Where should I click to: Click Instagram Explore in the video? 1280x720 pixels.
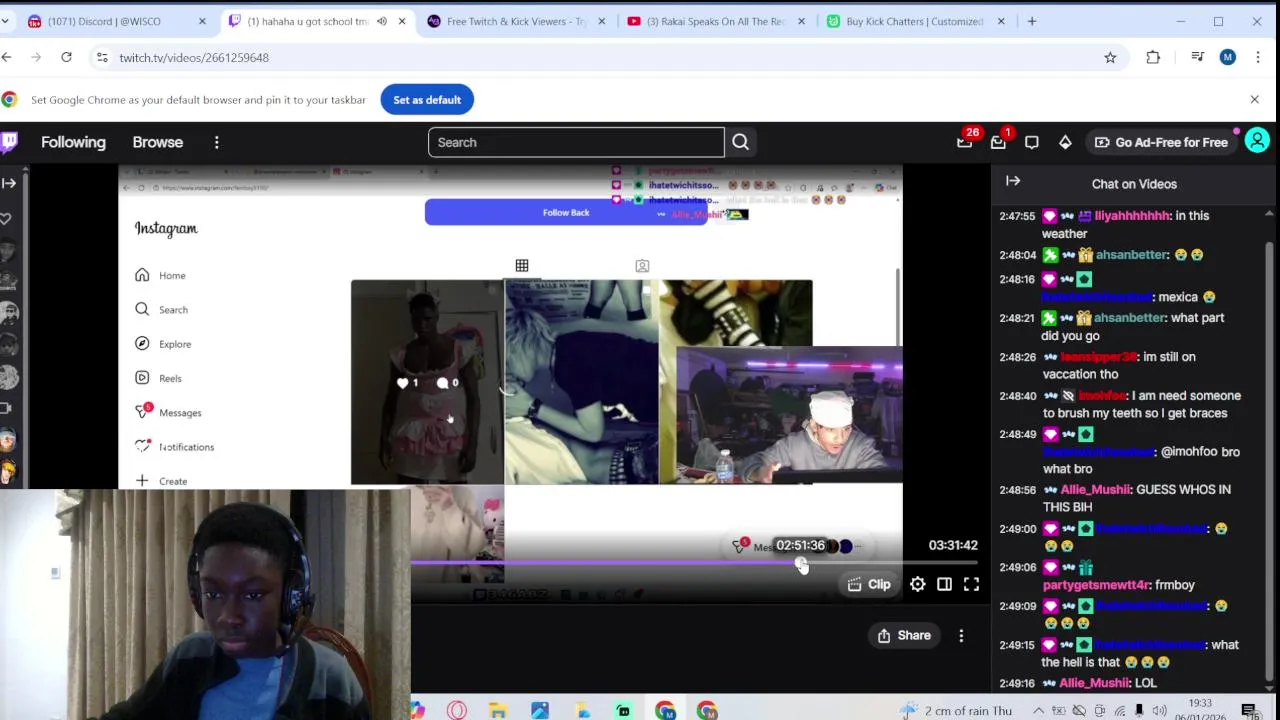point(163,344)
